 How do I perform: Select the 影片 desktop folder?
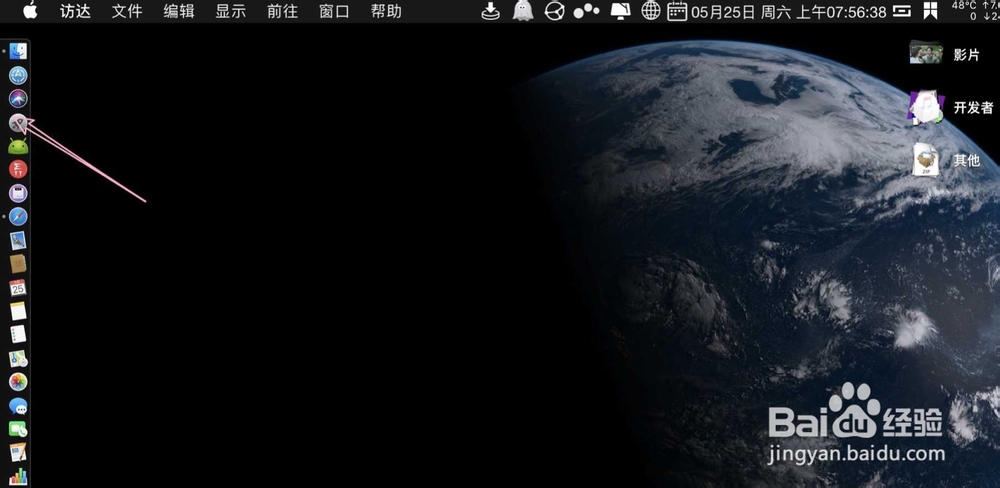[x=926, y=52]
